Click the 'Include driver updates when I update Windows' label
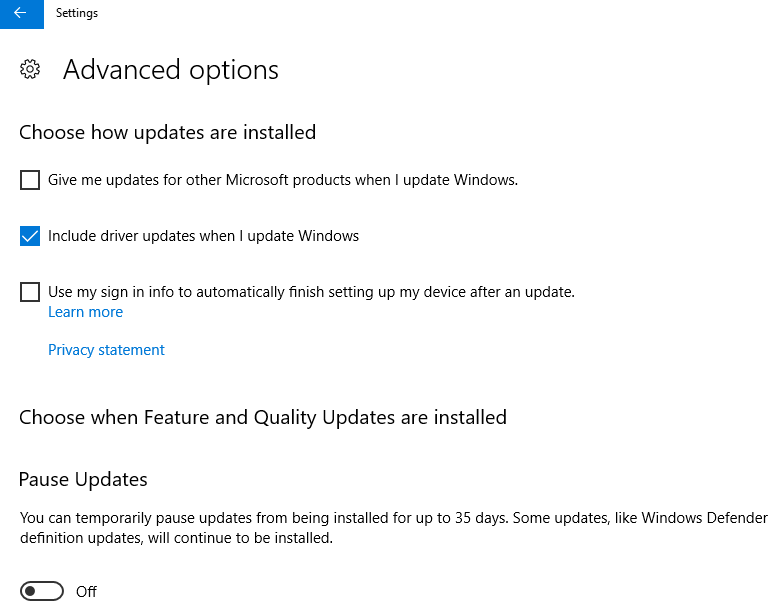 click(203, 236)
